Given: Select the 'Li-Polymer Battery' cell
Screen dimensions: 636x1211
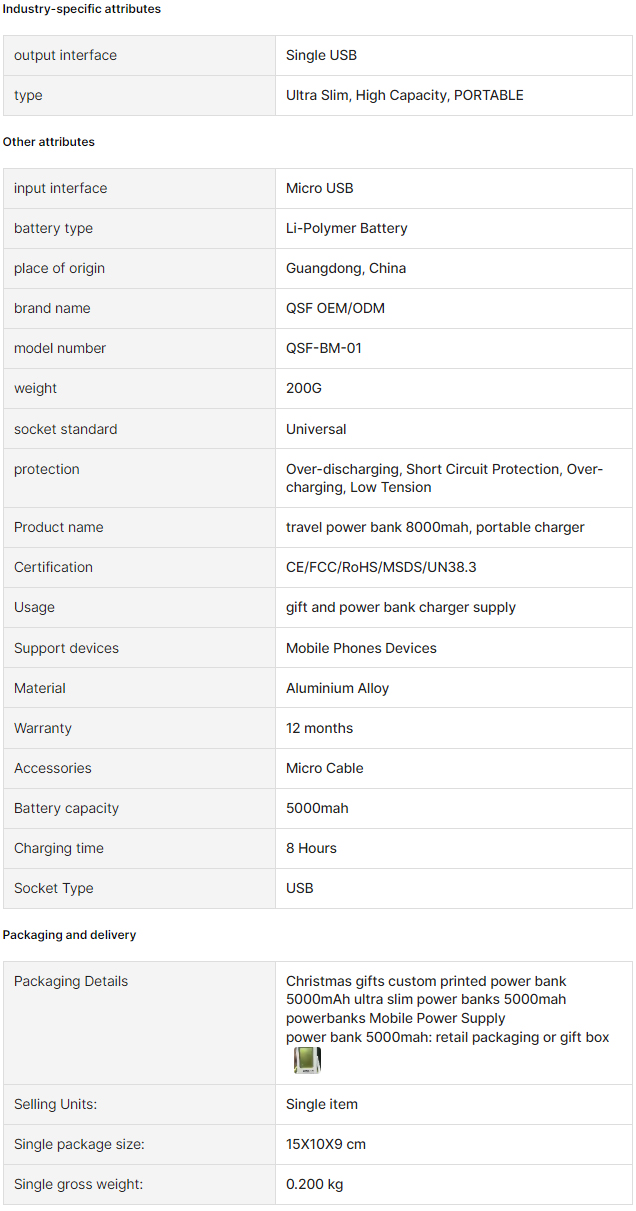Looking at the screenshot, I should (x=347, y=228).
